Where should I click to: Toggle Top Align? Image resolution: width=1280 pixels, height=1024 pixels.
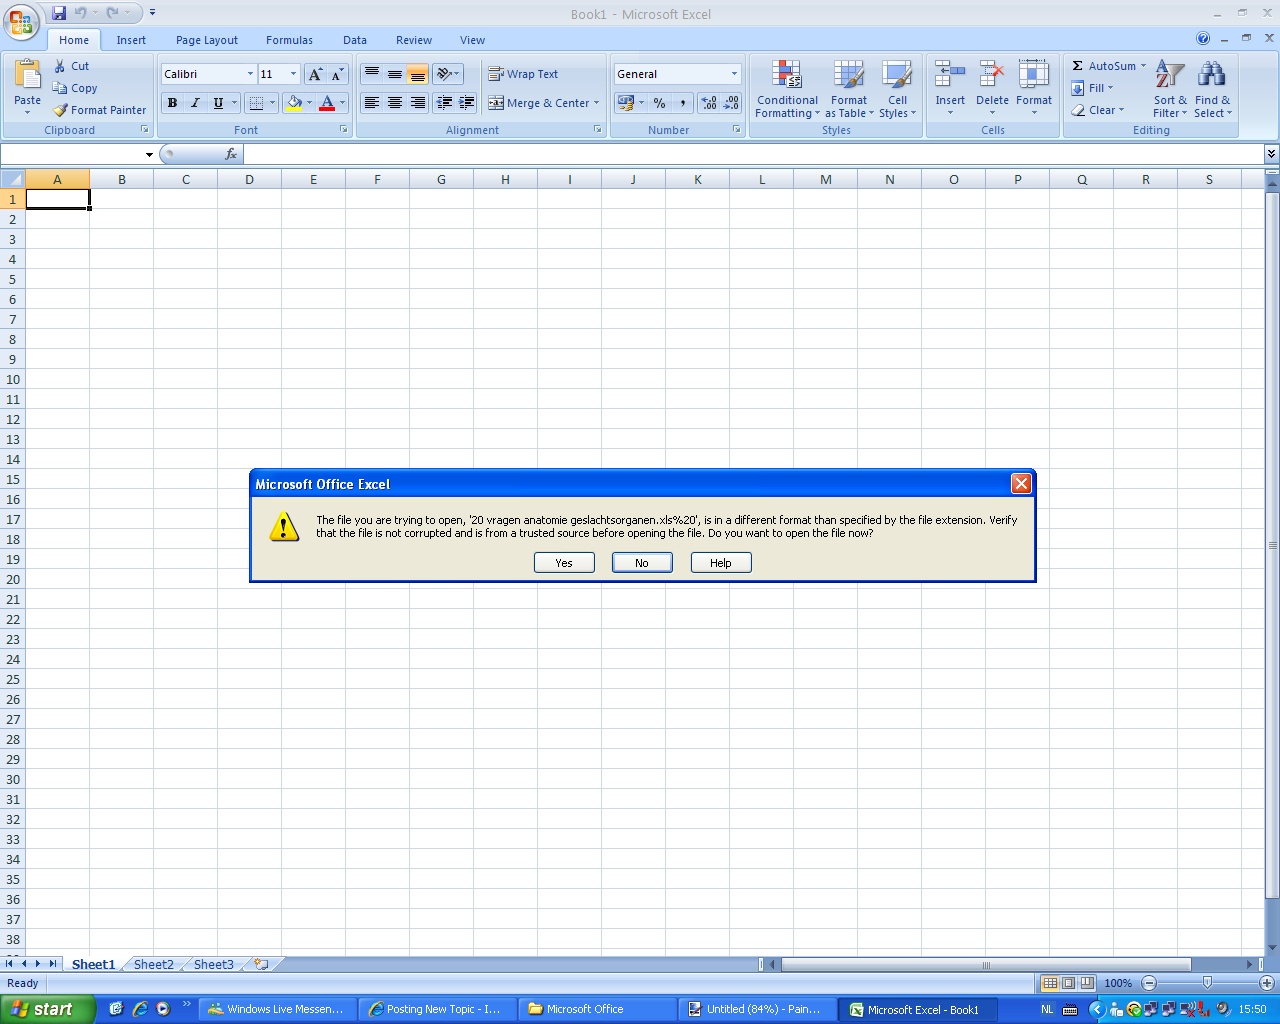[x=372, y=74]
